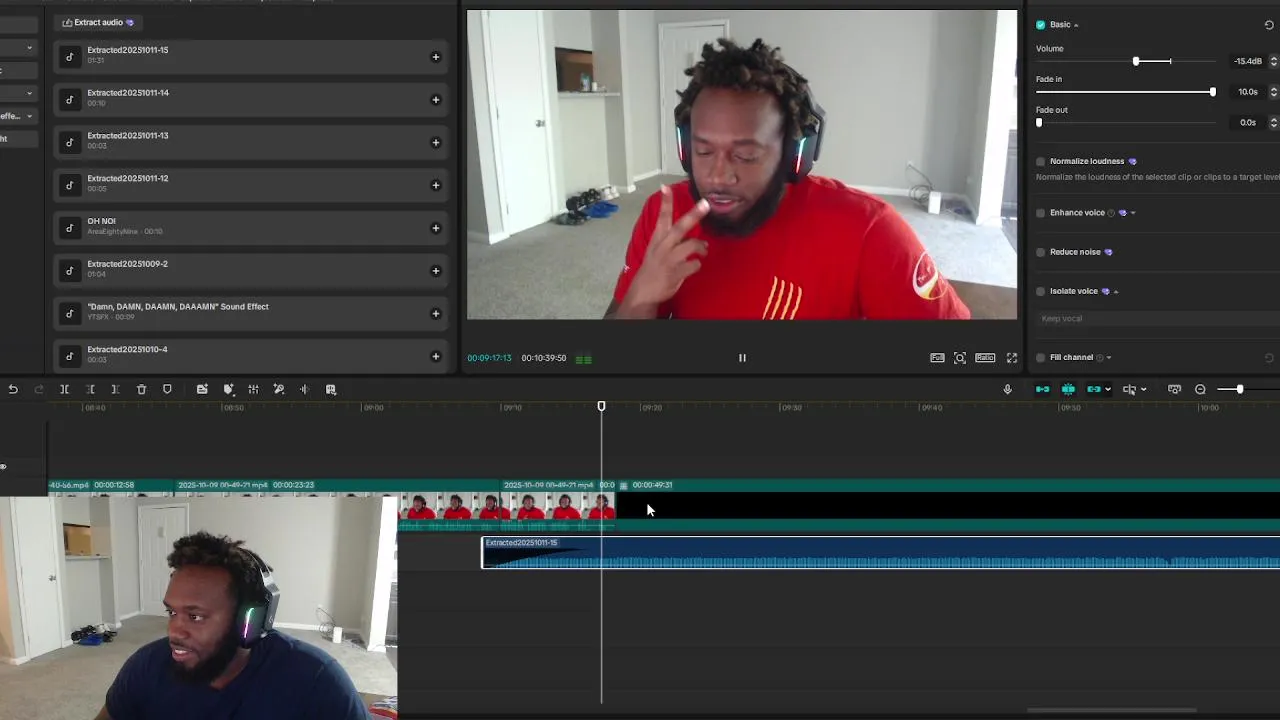This screenshot has width=1280, height=720.
Task: Select the Extracted20251011-12 audio item
Action: pos(251,185)
